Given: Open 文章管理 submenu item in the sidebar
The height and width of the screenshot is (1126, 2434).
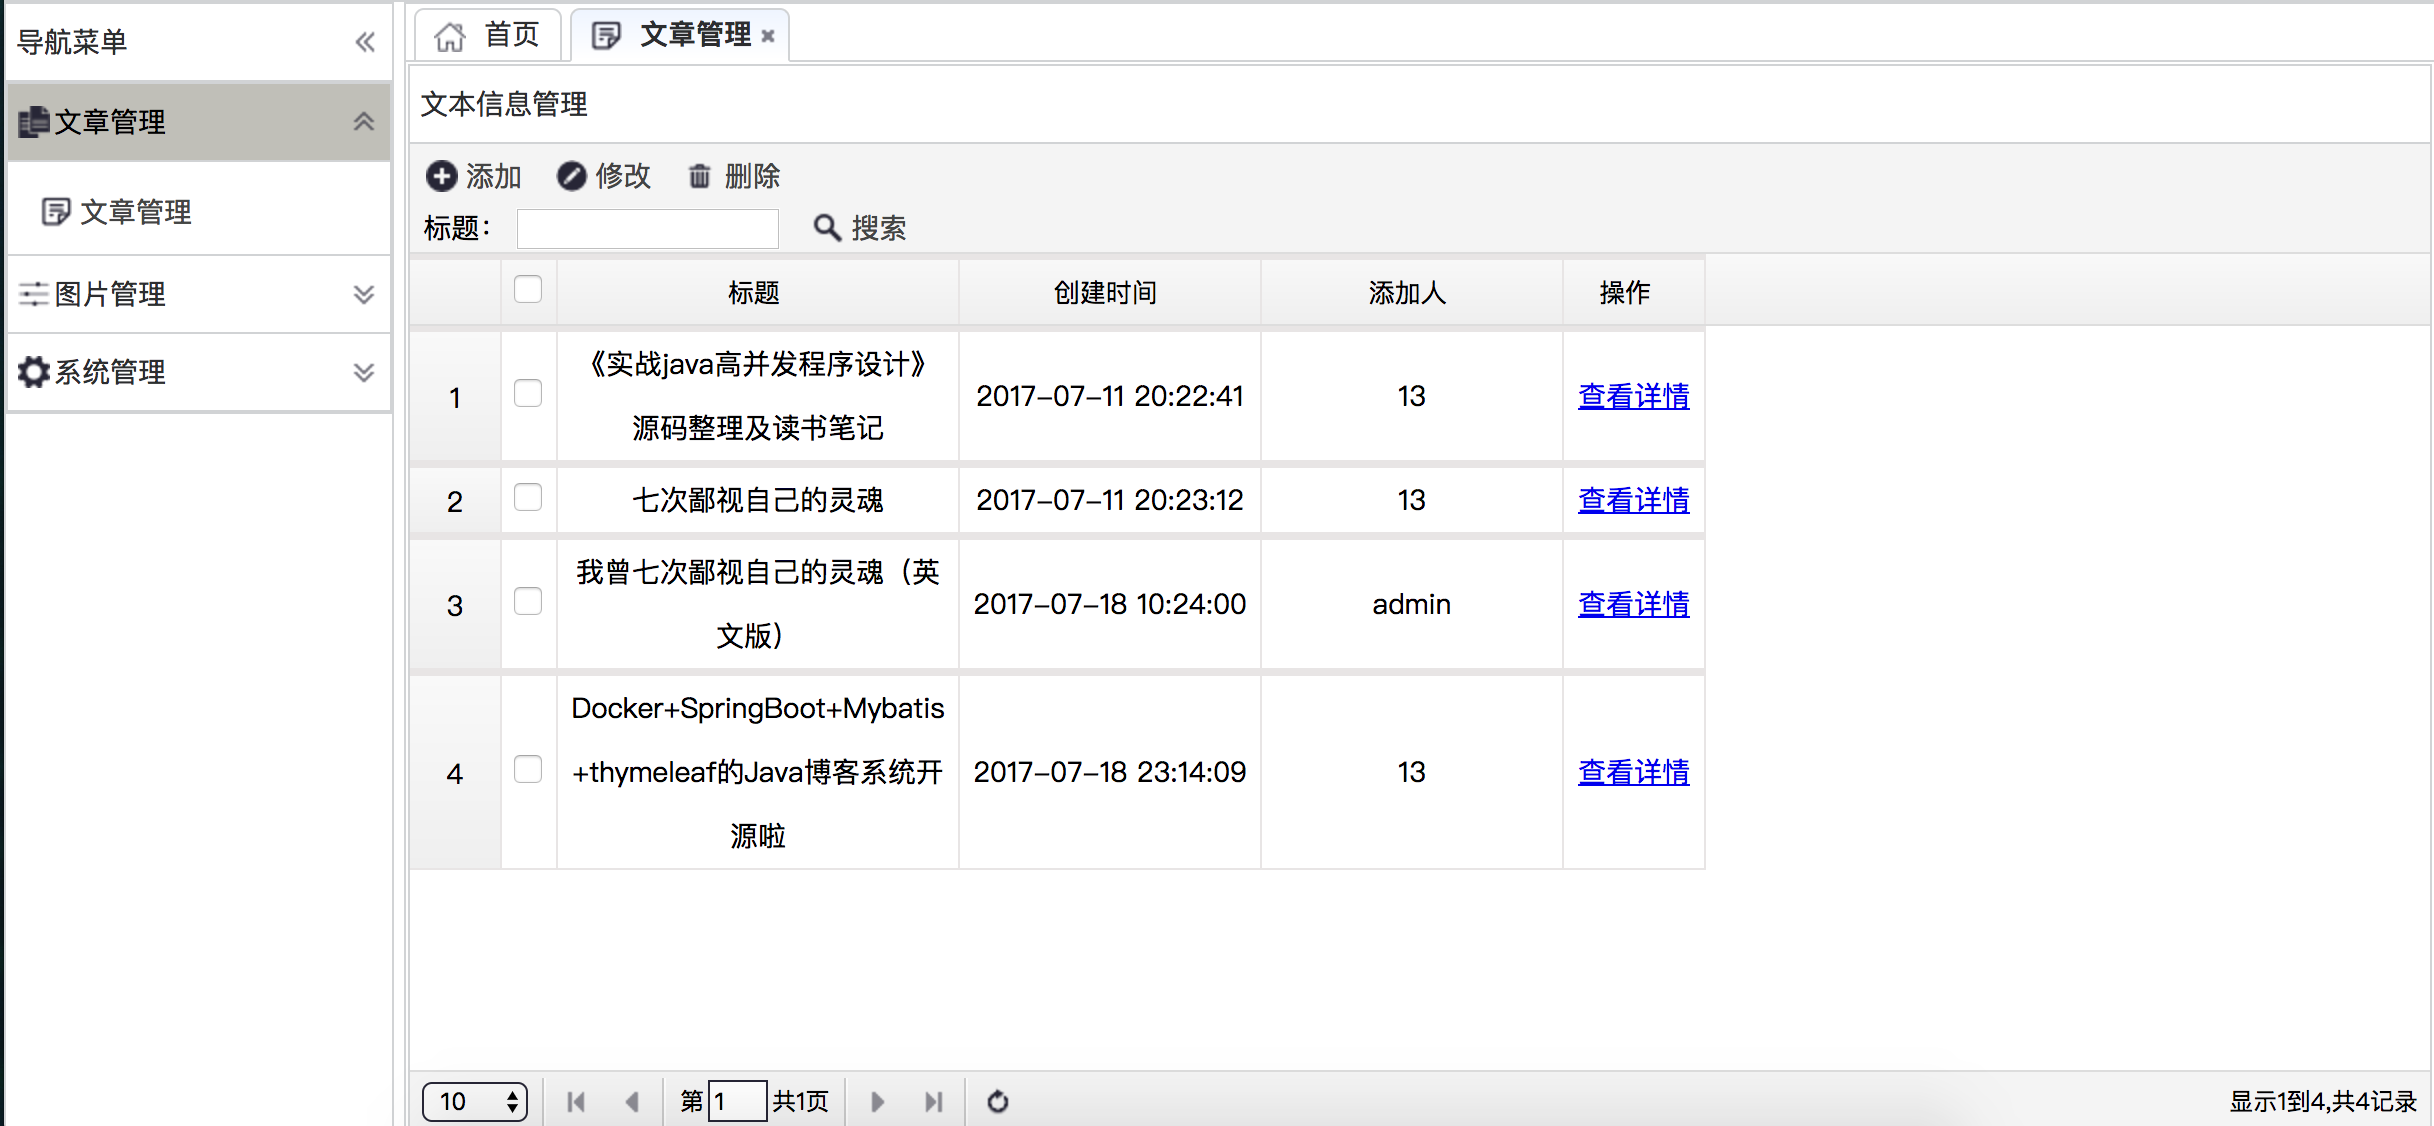Looking at the screenshot, I should click(x=135, y=212).
